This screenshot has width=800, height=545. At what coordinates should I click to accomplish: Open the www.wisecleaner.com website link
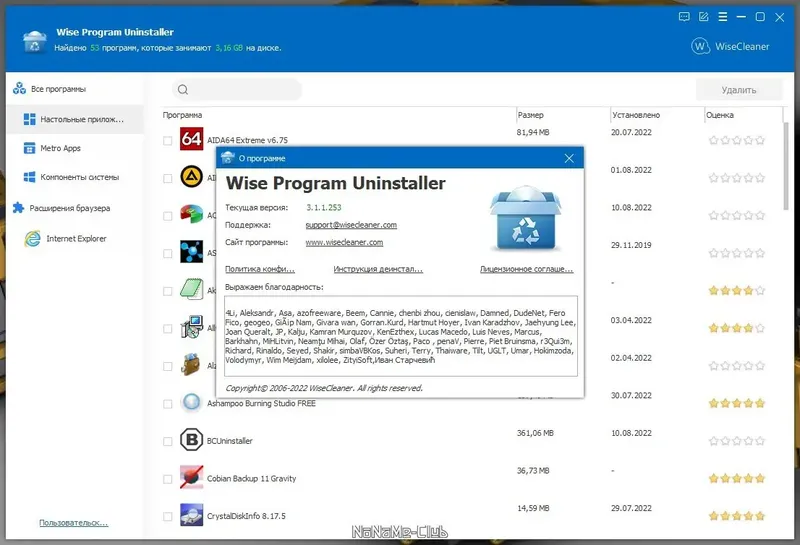pos(344,242)
